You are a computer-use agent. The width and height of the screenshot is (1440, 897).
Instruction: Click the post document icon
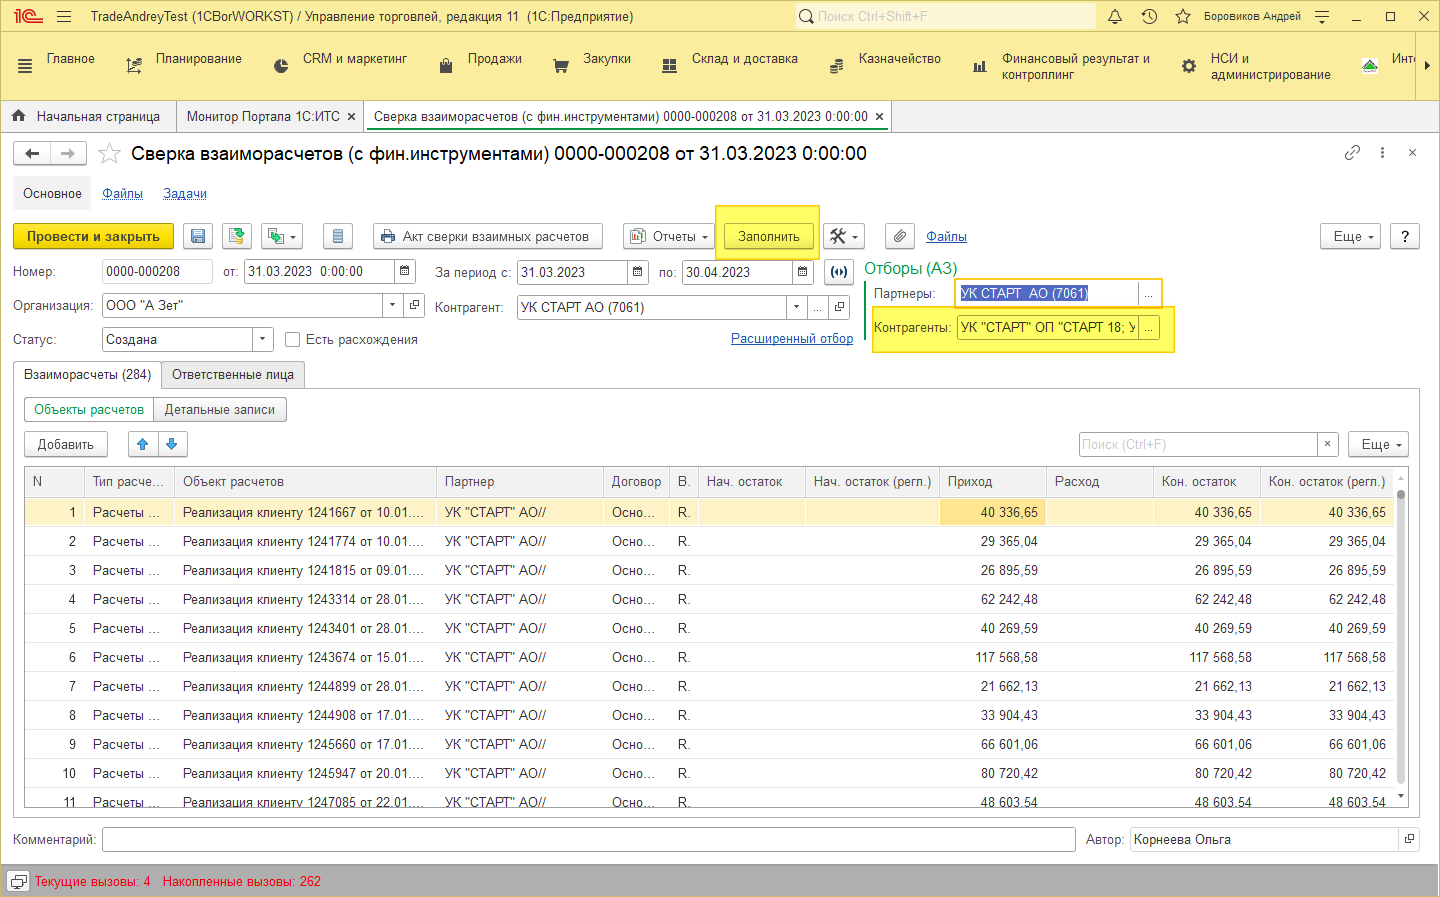tap(237, 236)
